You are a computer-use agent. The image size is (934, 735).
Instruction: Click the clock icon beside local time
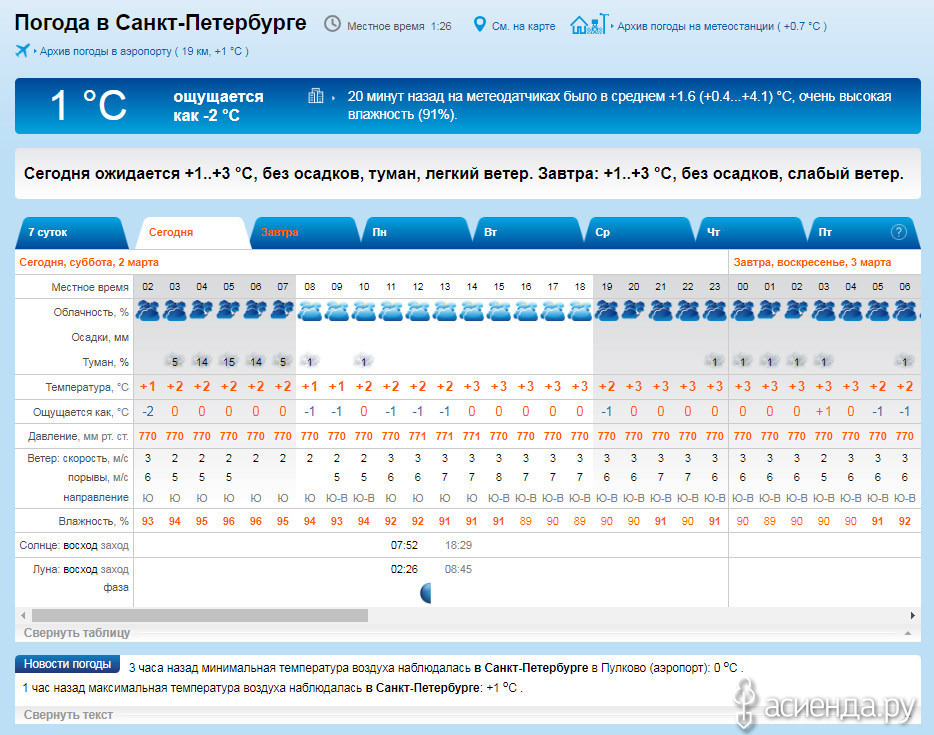click(332, 24)
